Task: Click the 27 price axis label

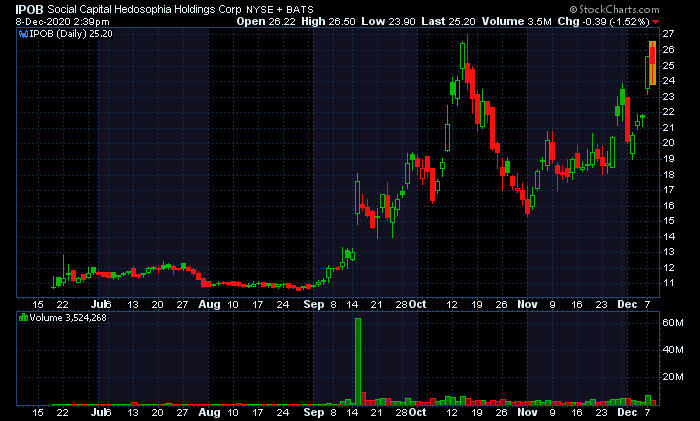Action: point(668,34)
